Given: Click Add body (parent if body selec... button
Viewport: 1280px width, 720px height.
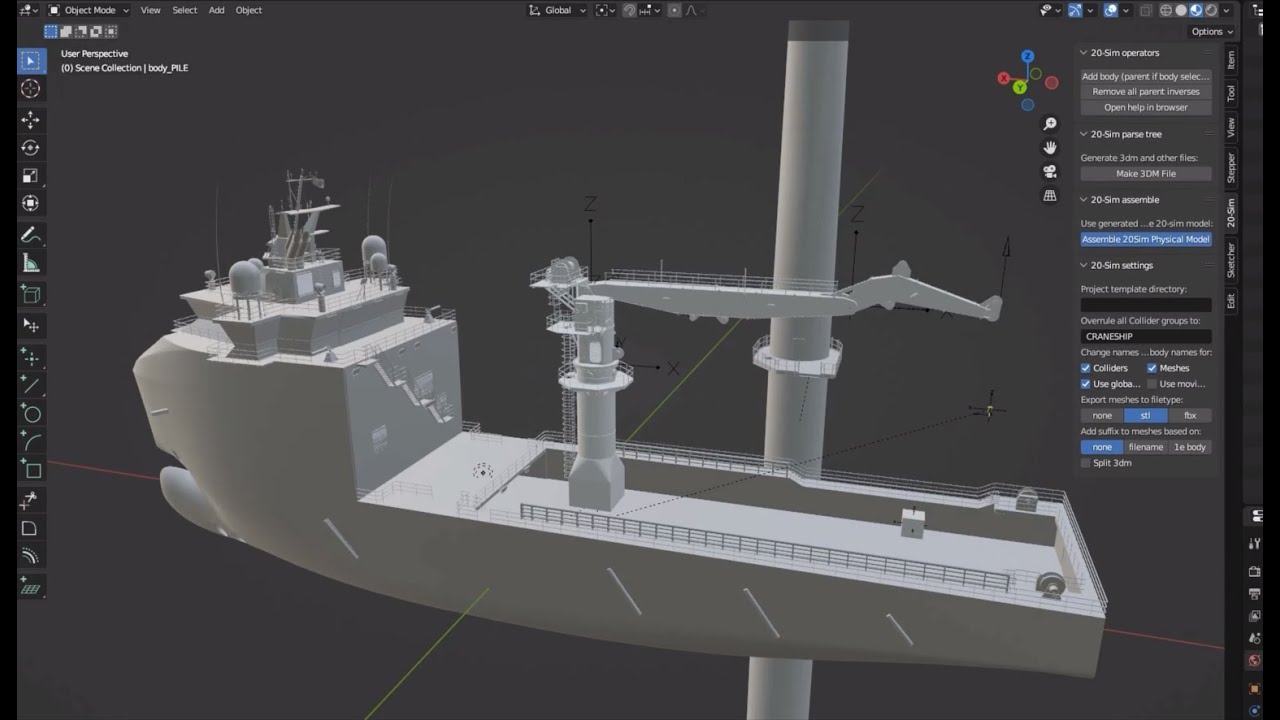Looking at the screenshot, I should (x=1146, y=76).
